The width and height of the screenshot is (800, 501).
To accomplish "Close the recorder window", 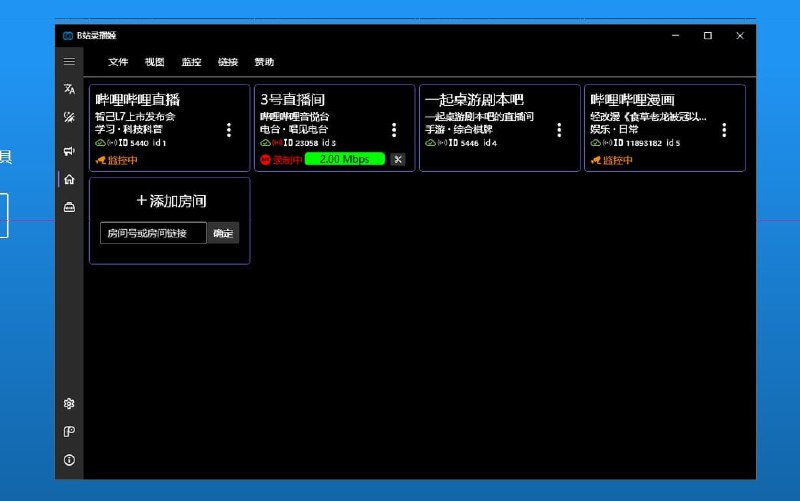I will 740,36.
